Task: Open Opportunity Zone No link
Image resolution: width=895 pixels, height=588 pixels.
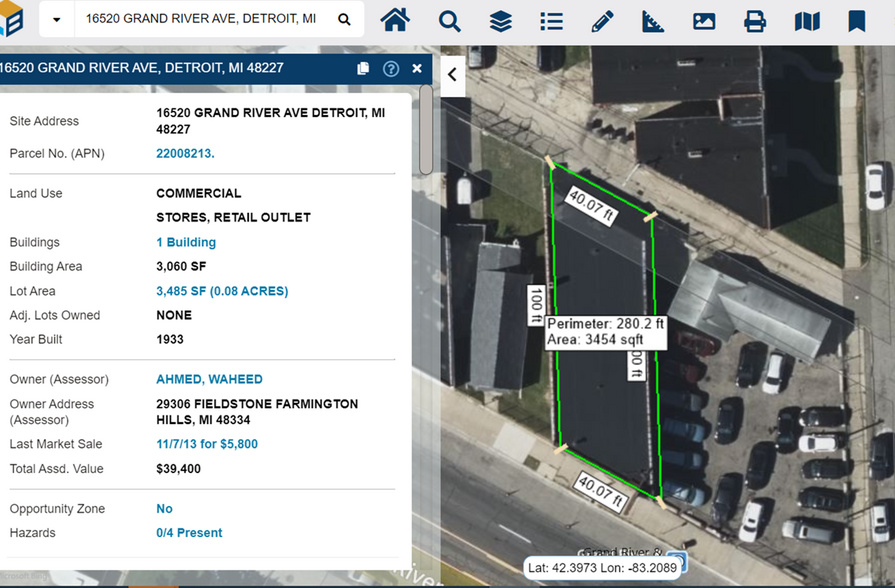Action: 164,509
